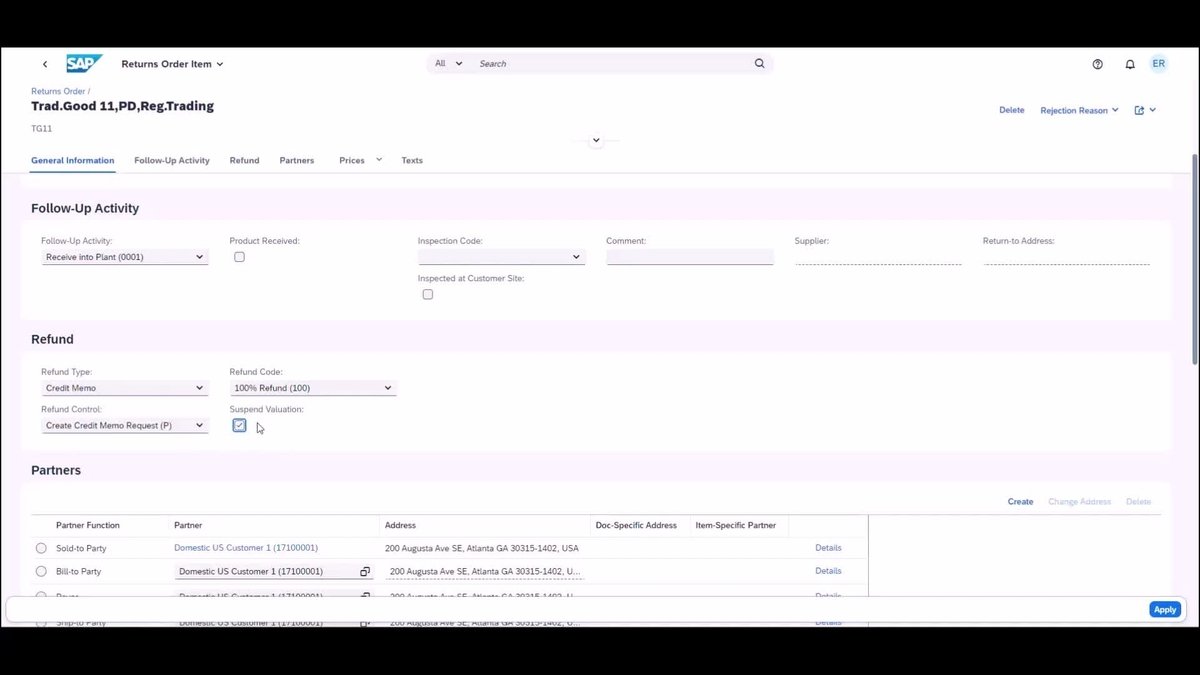Open notifications via the bell icon

coord(1130,63)
